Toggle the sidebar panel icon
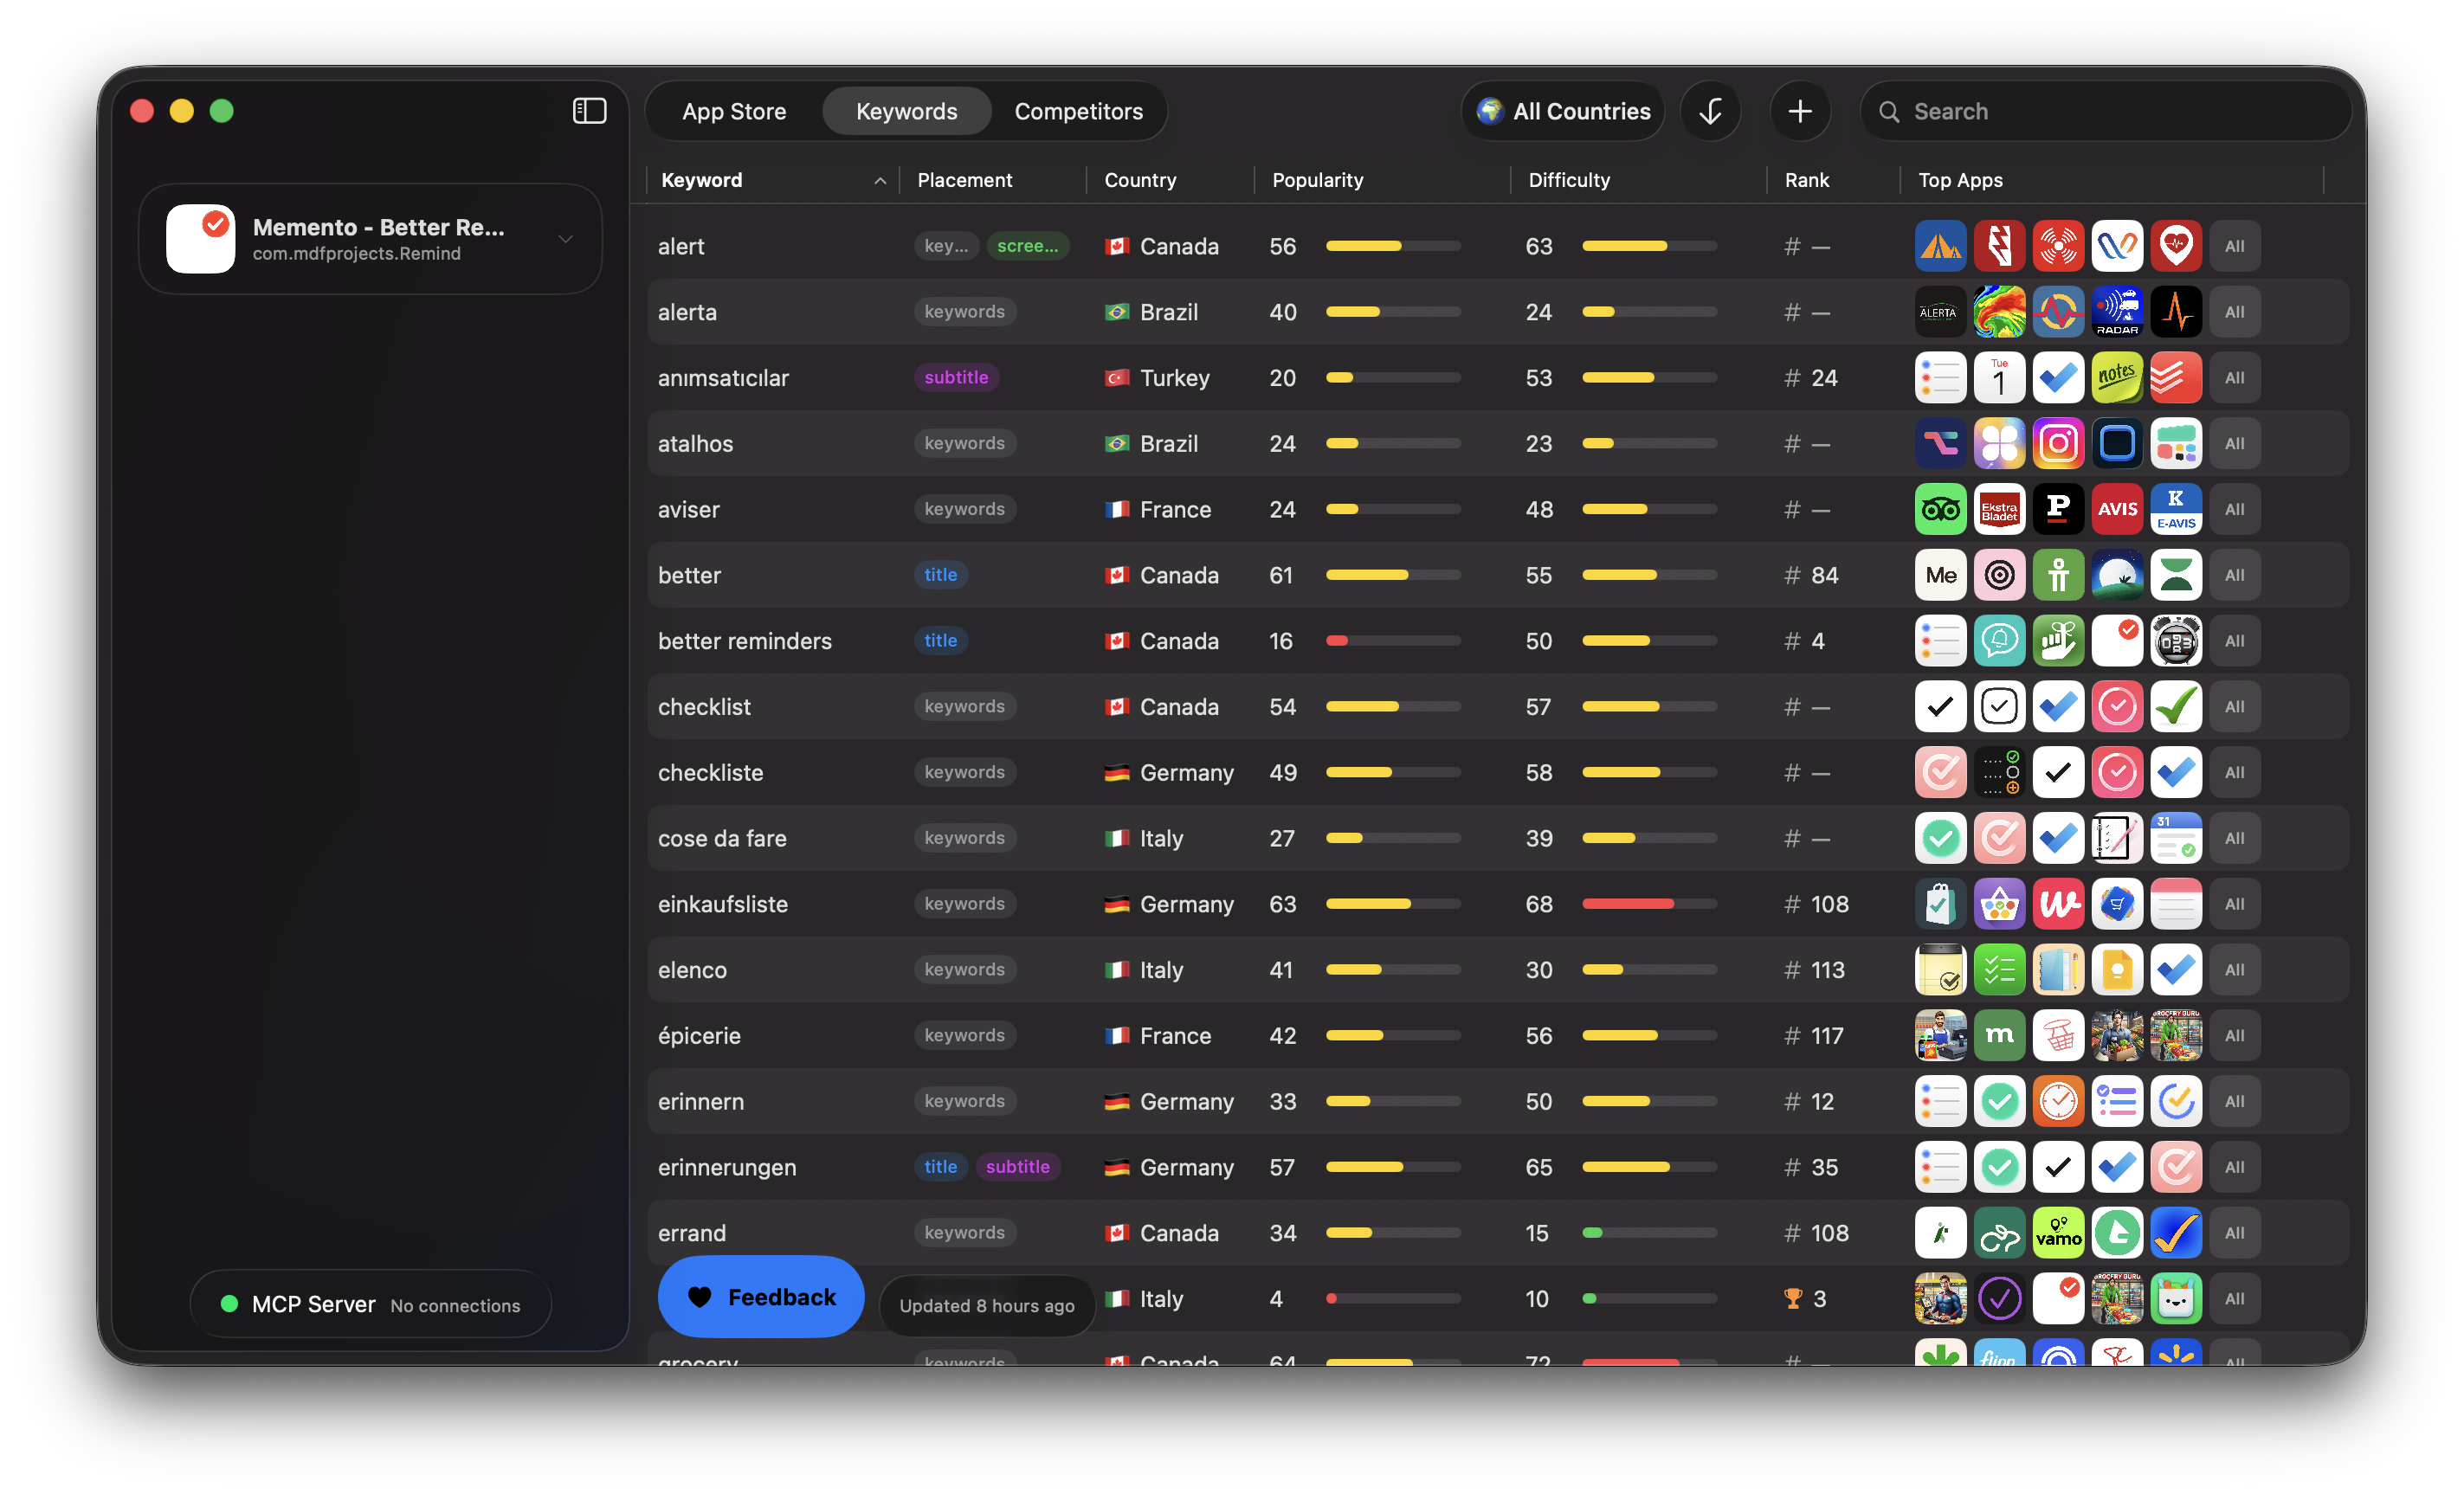This screenshot has width=2464, height=1494. pyautogui.click(x=589, y=111)
